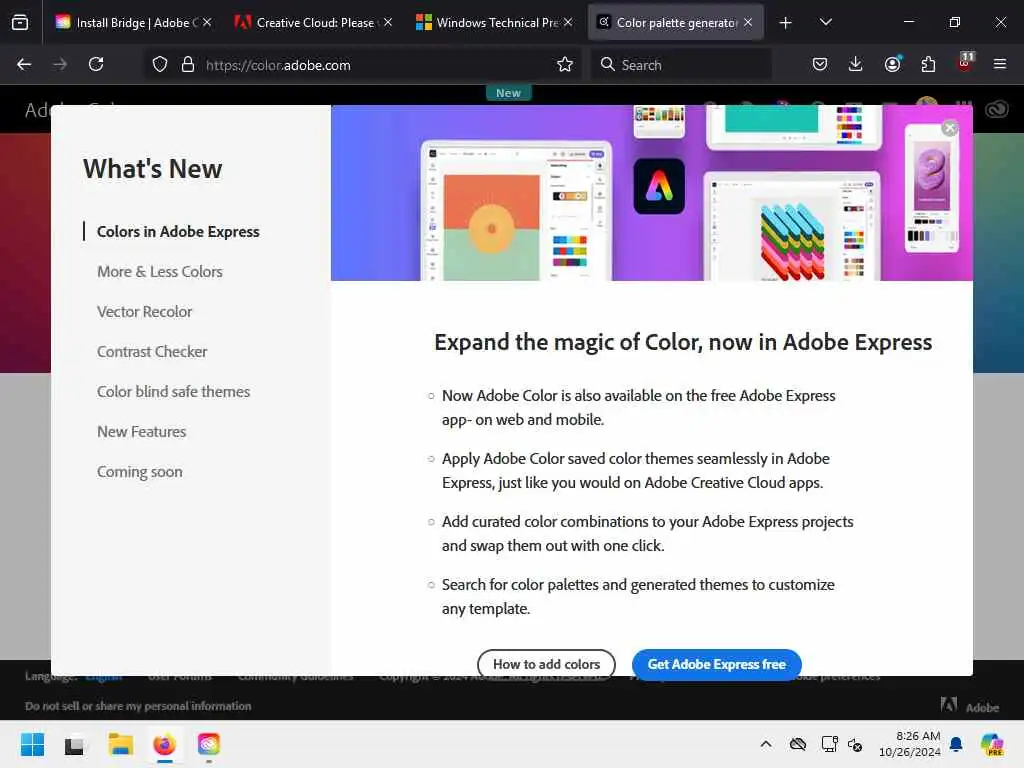Close the Creative Cloud tab

388,22
